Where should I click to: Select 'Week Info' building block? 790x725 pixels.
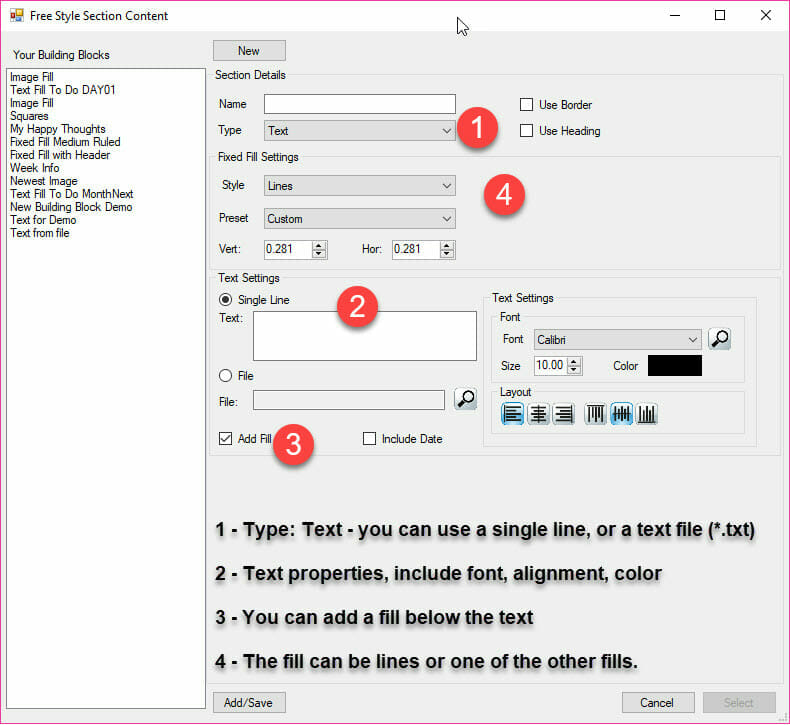coord(34,168)
